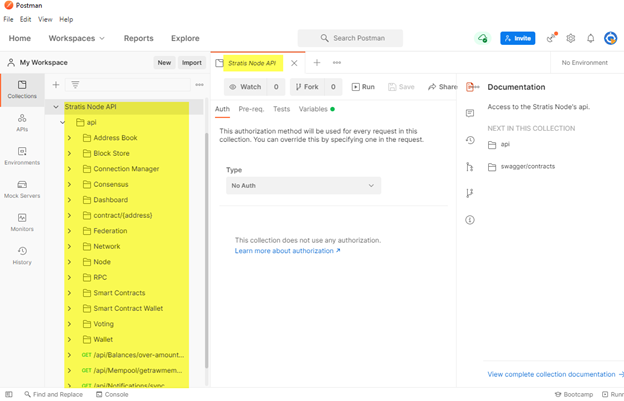Open the Environments sidebar section
The width and height of the screenshot is (624, 401).
[x=22, y=155]
